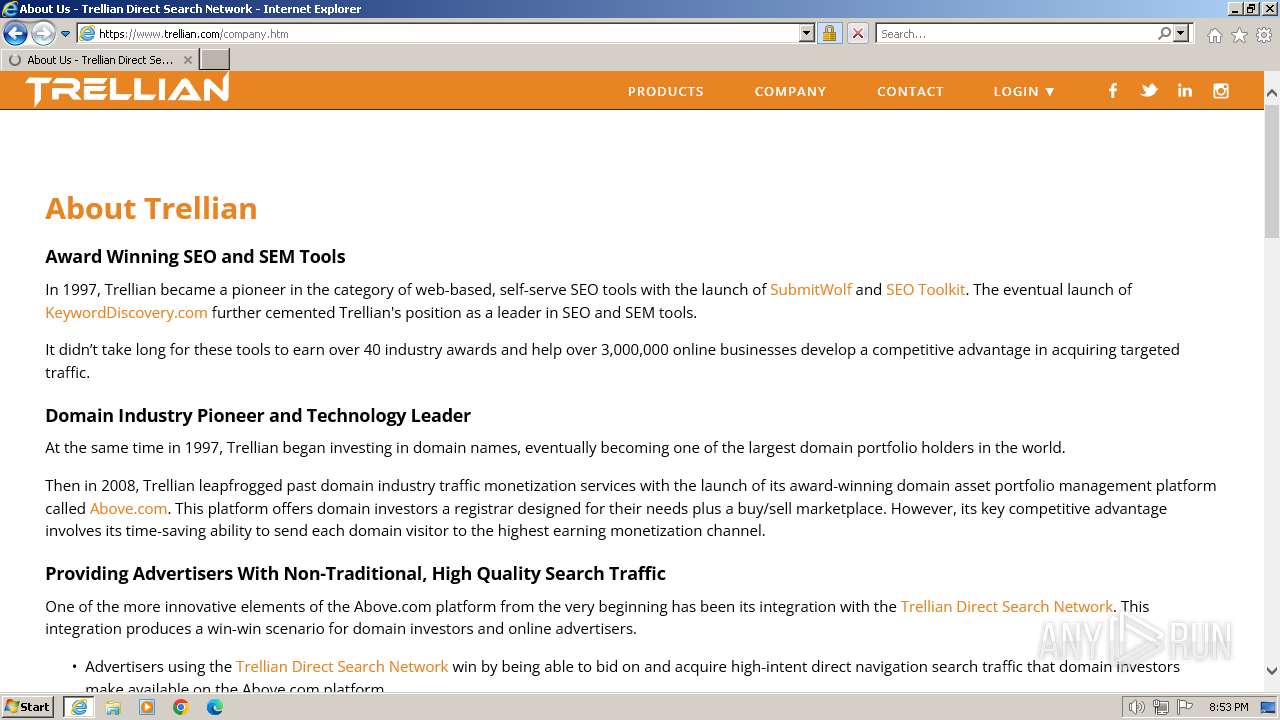This screenshot has width=1280, height=720.
Task: Click the browser Search box
Action: pyautogui.click(x=1016, y=33)
